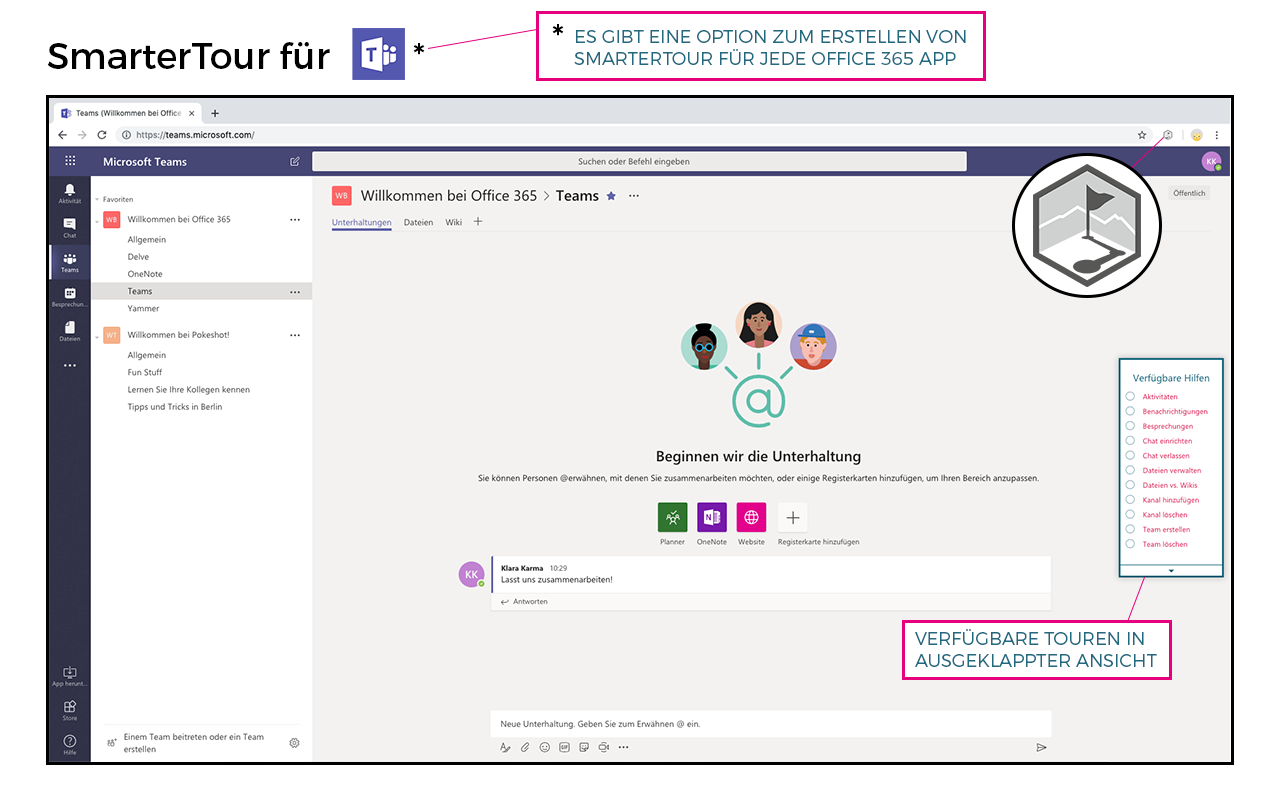Click the Team erstellen tour link
Viewport: 1280px width, 800px height.
(1166, 529)
